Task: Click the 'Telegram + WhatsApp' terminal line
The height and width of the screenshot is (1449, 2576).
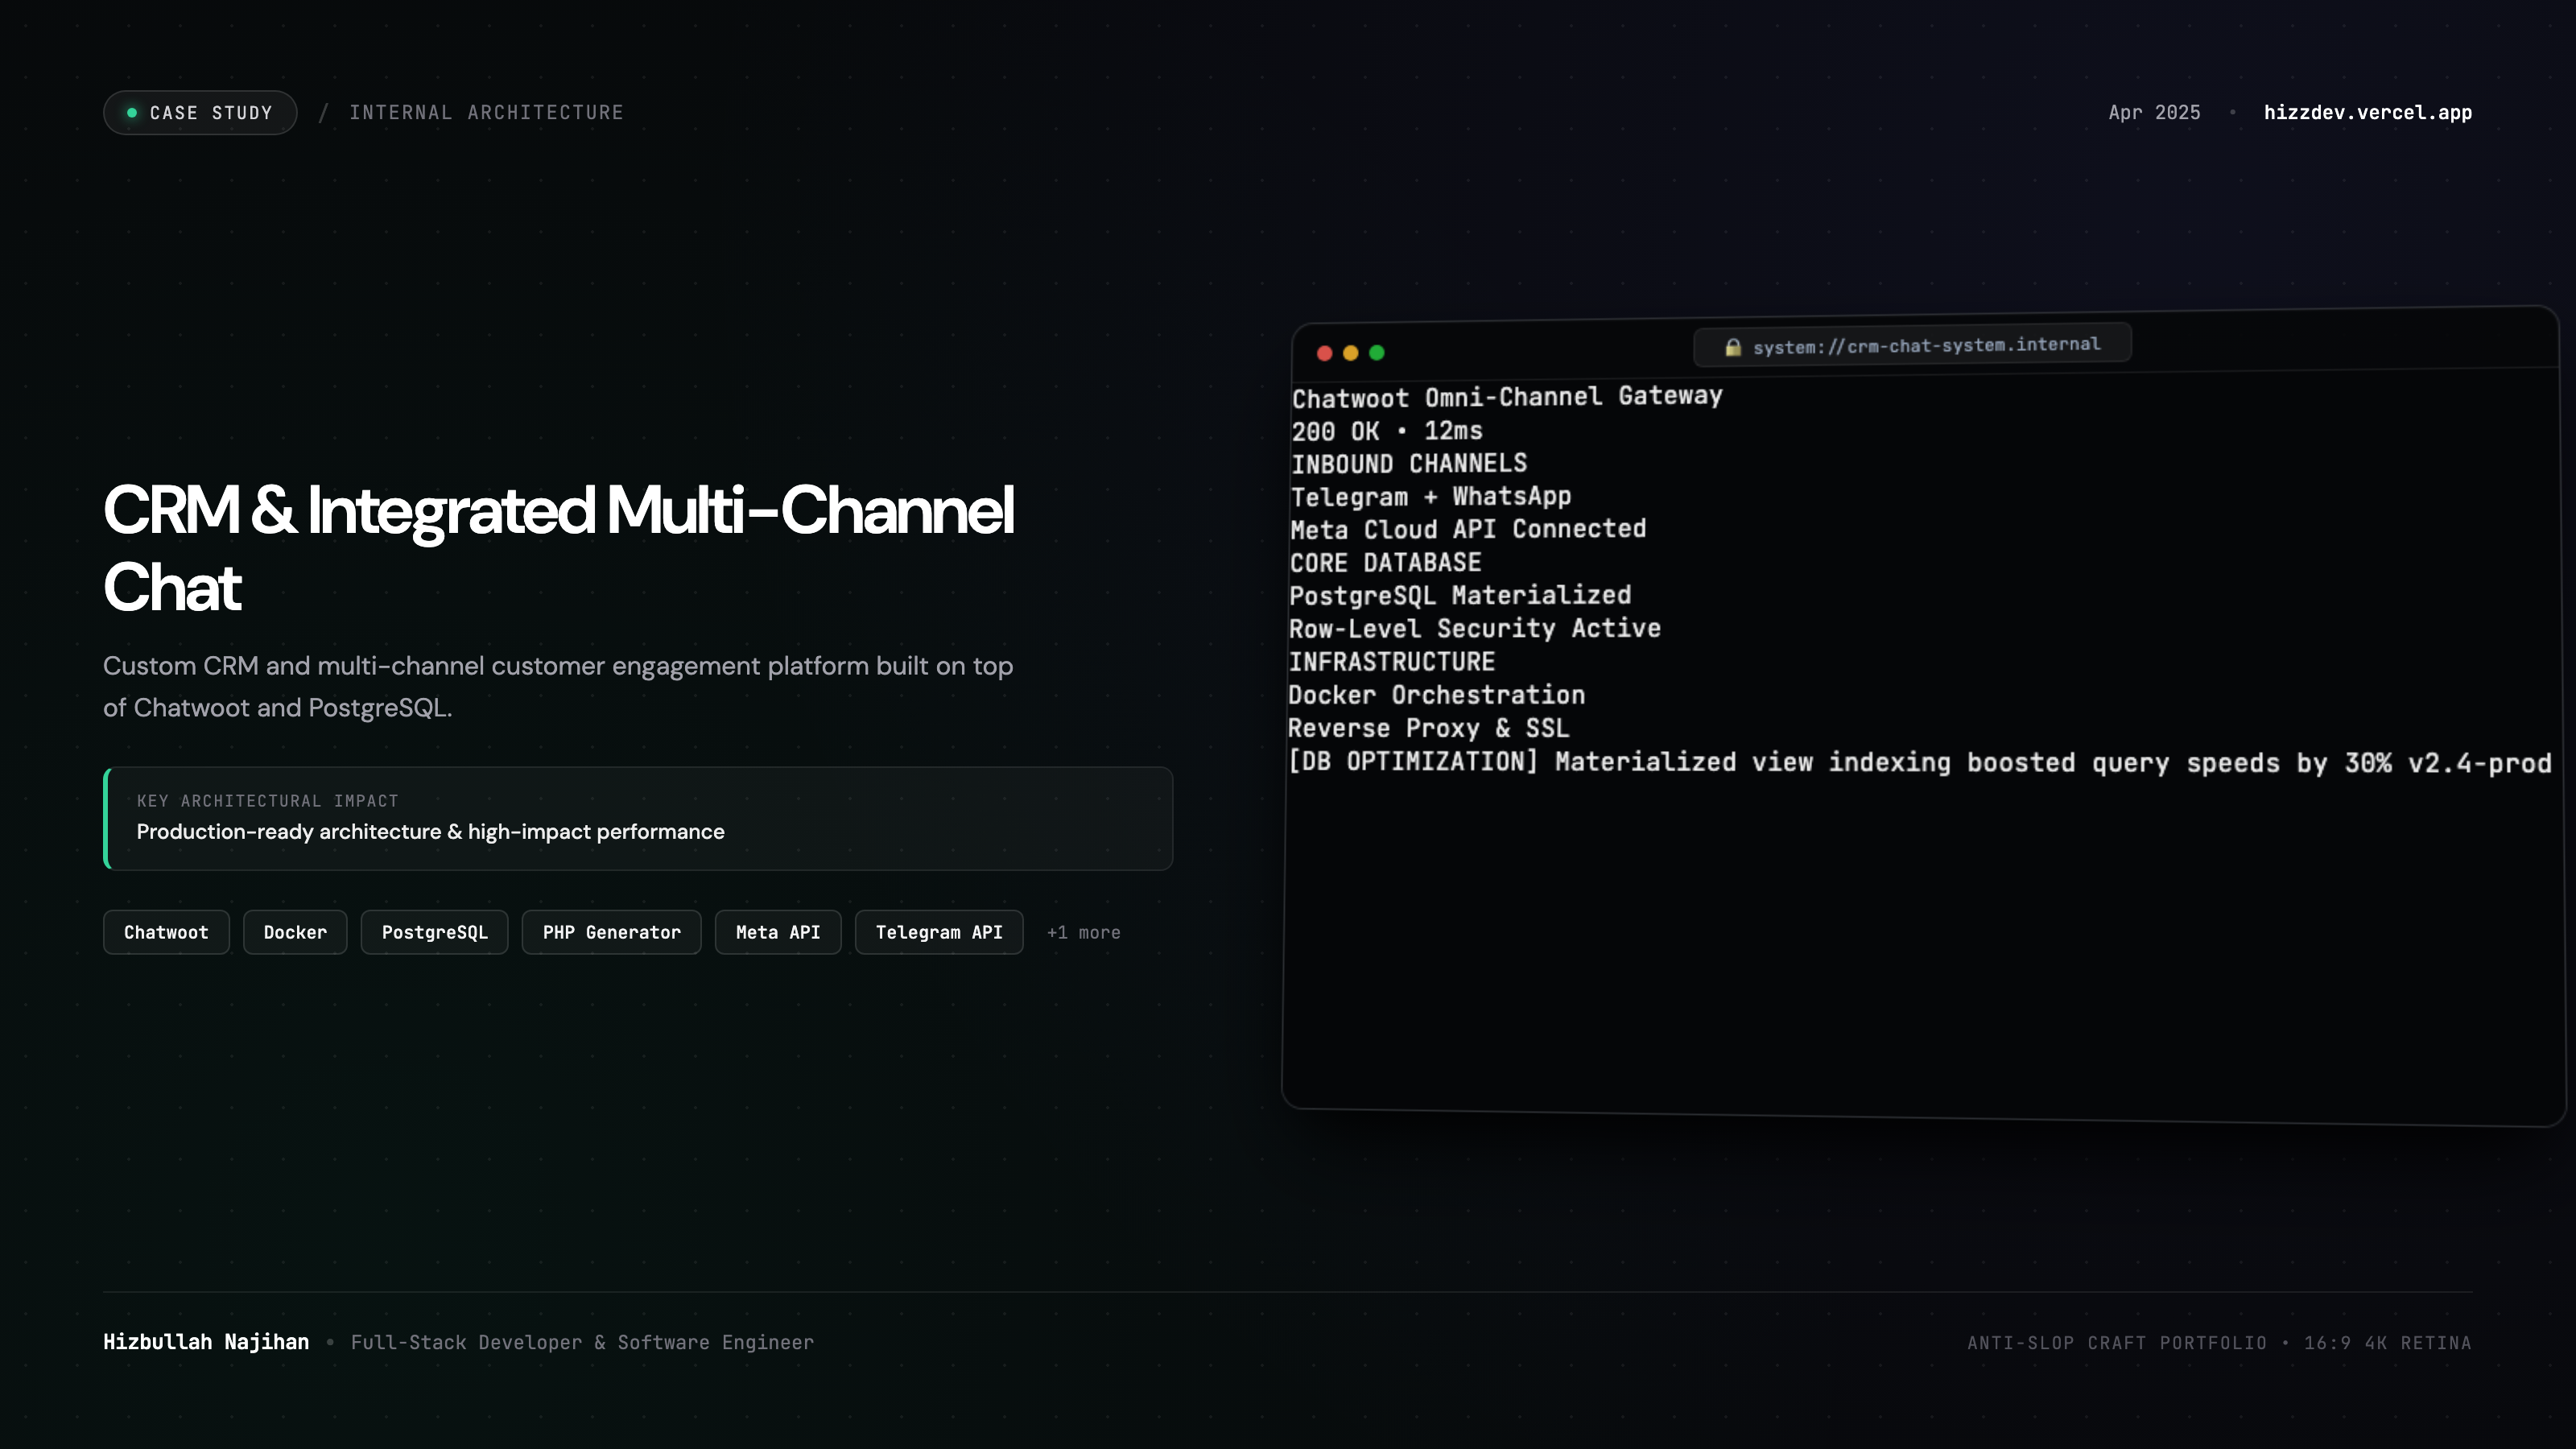Action: coord(1431,497)
